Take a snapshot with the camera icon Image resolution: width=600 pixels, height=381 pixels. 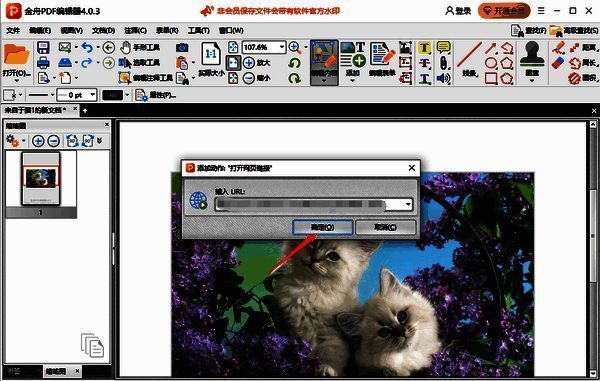(182, 47)
